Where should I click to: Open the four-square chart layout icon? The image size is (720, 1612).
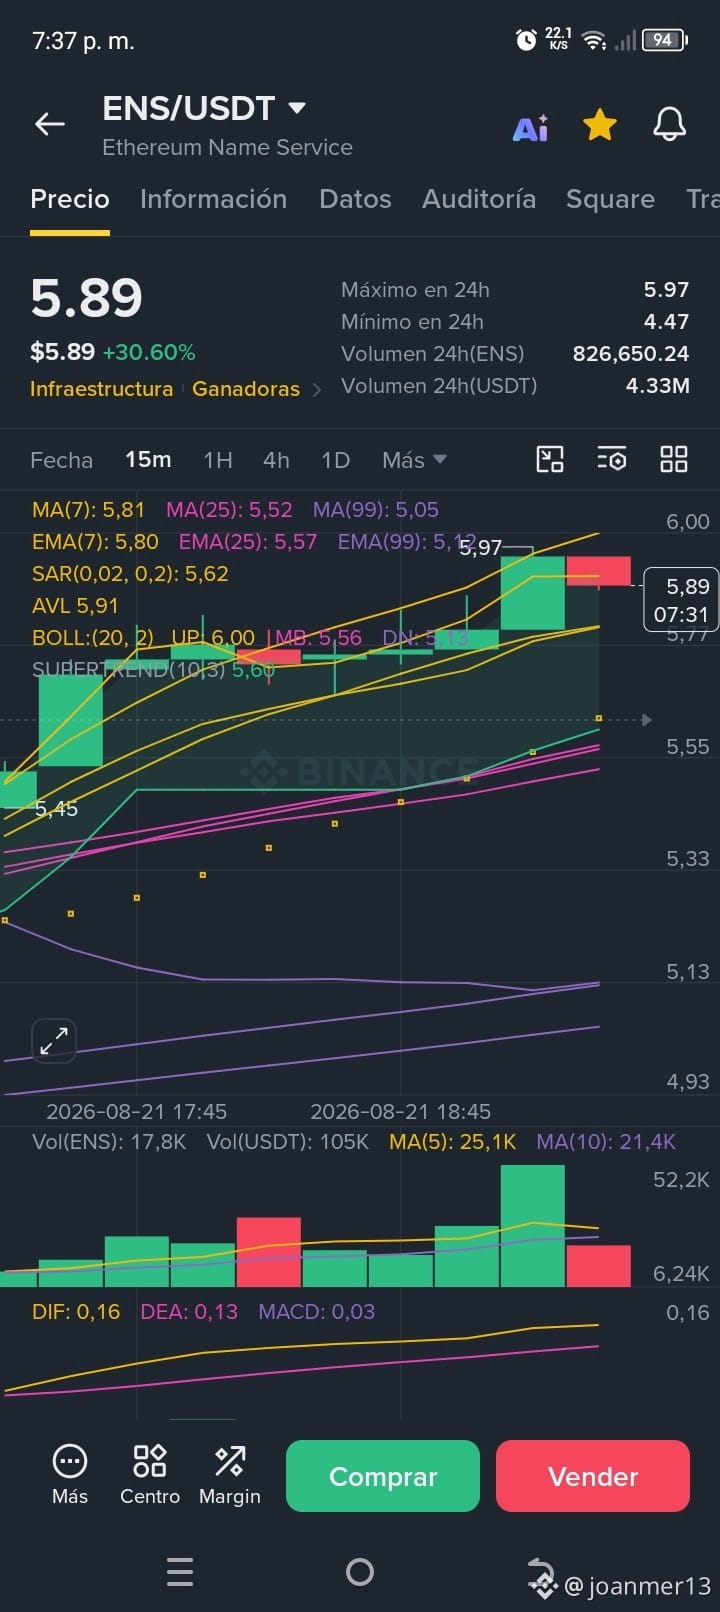pyautogui.click(x=674, y=459)
